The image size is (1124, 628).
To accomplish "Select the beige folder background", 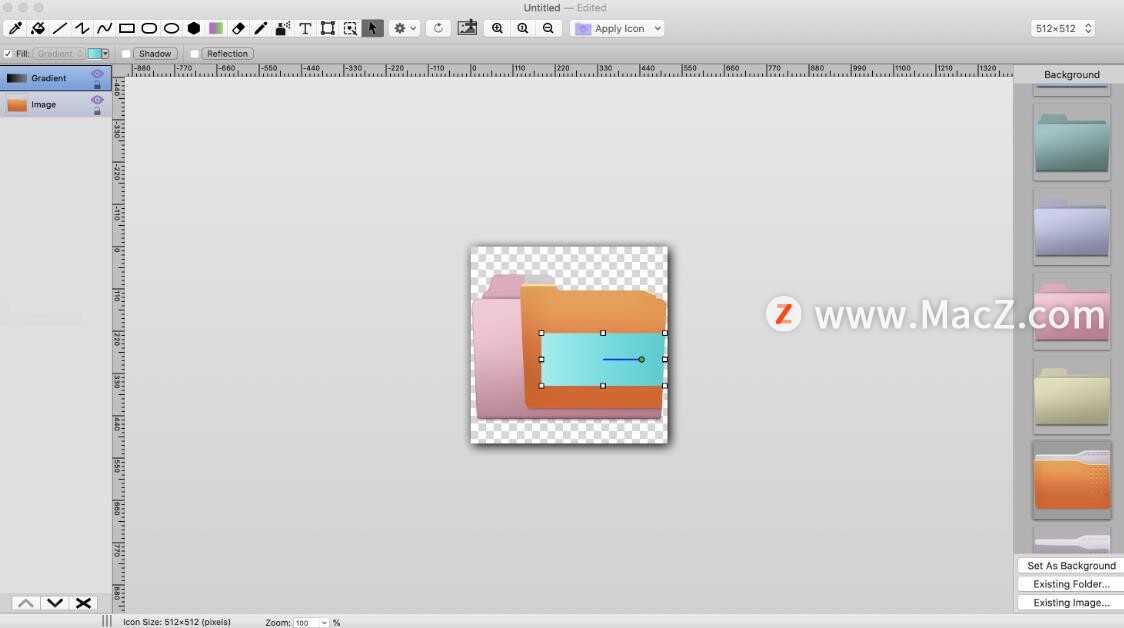I will pos(1072,396).
